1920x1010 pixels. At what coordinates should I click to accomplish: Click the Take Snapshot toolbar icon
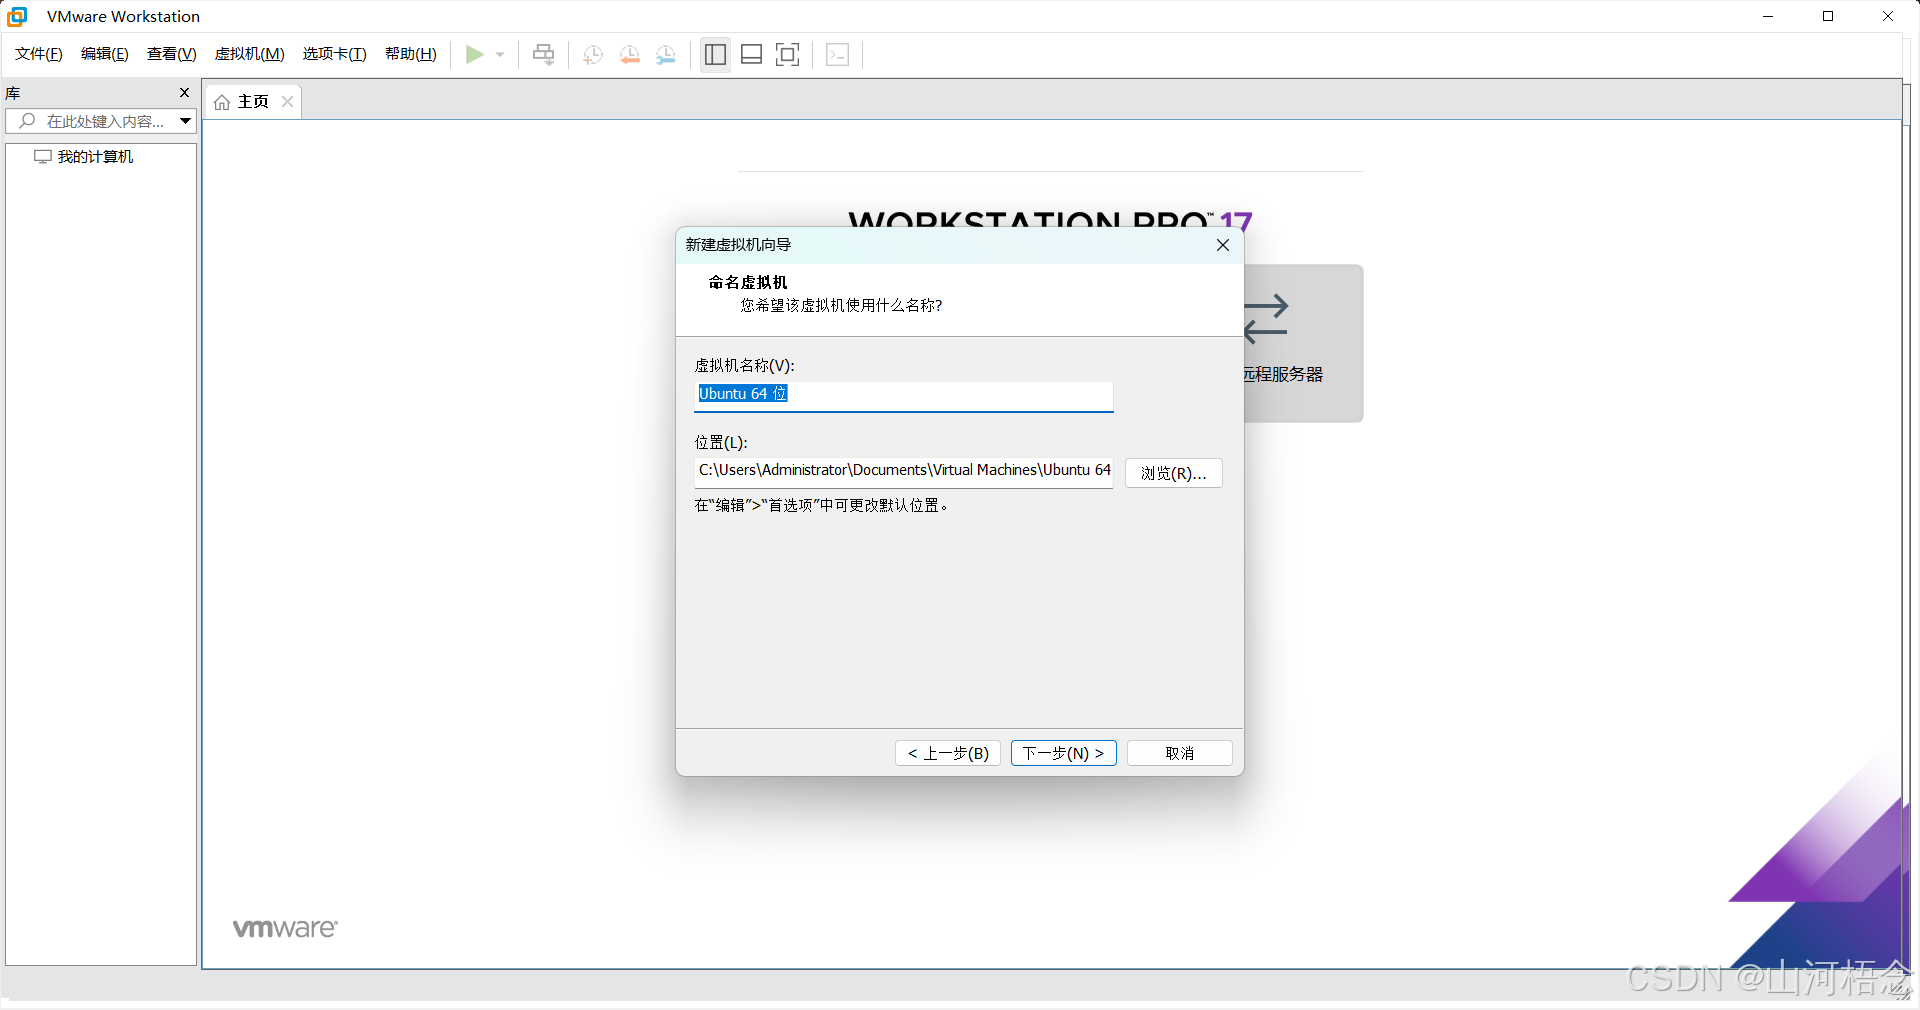pyautogui.click(x=593, y=54)
